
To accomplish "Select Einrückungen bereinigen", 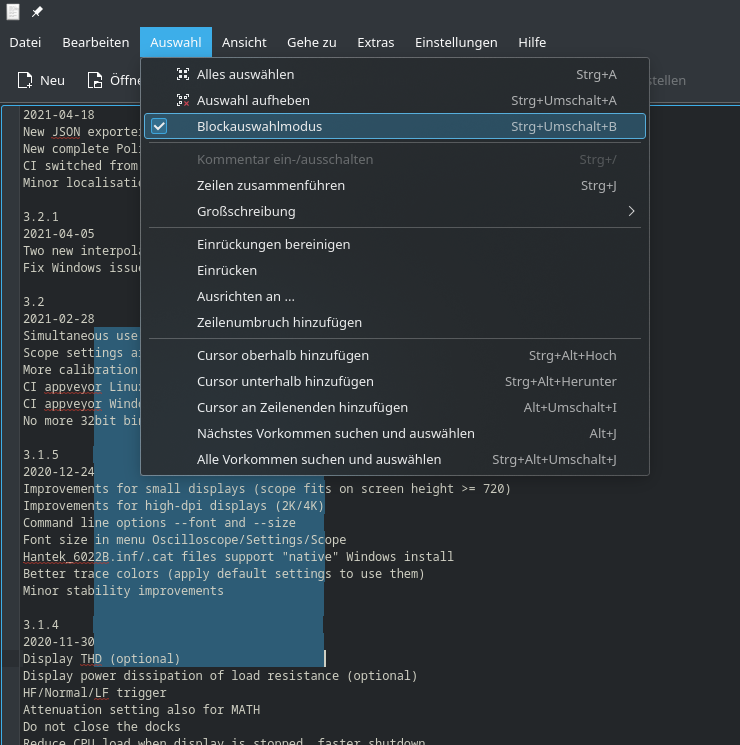I will (x=395, y=244).
